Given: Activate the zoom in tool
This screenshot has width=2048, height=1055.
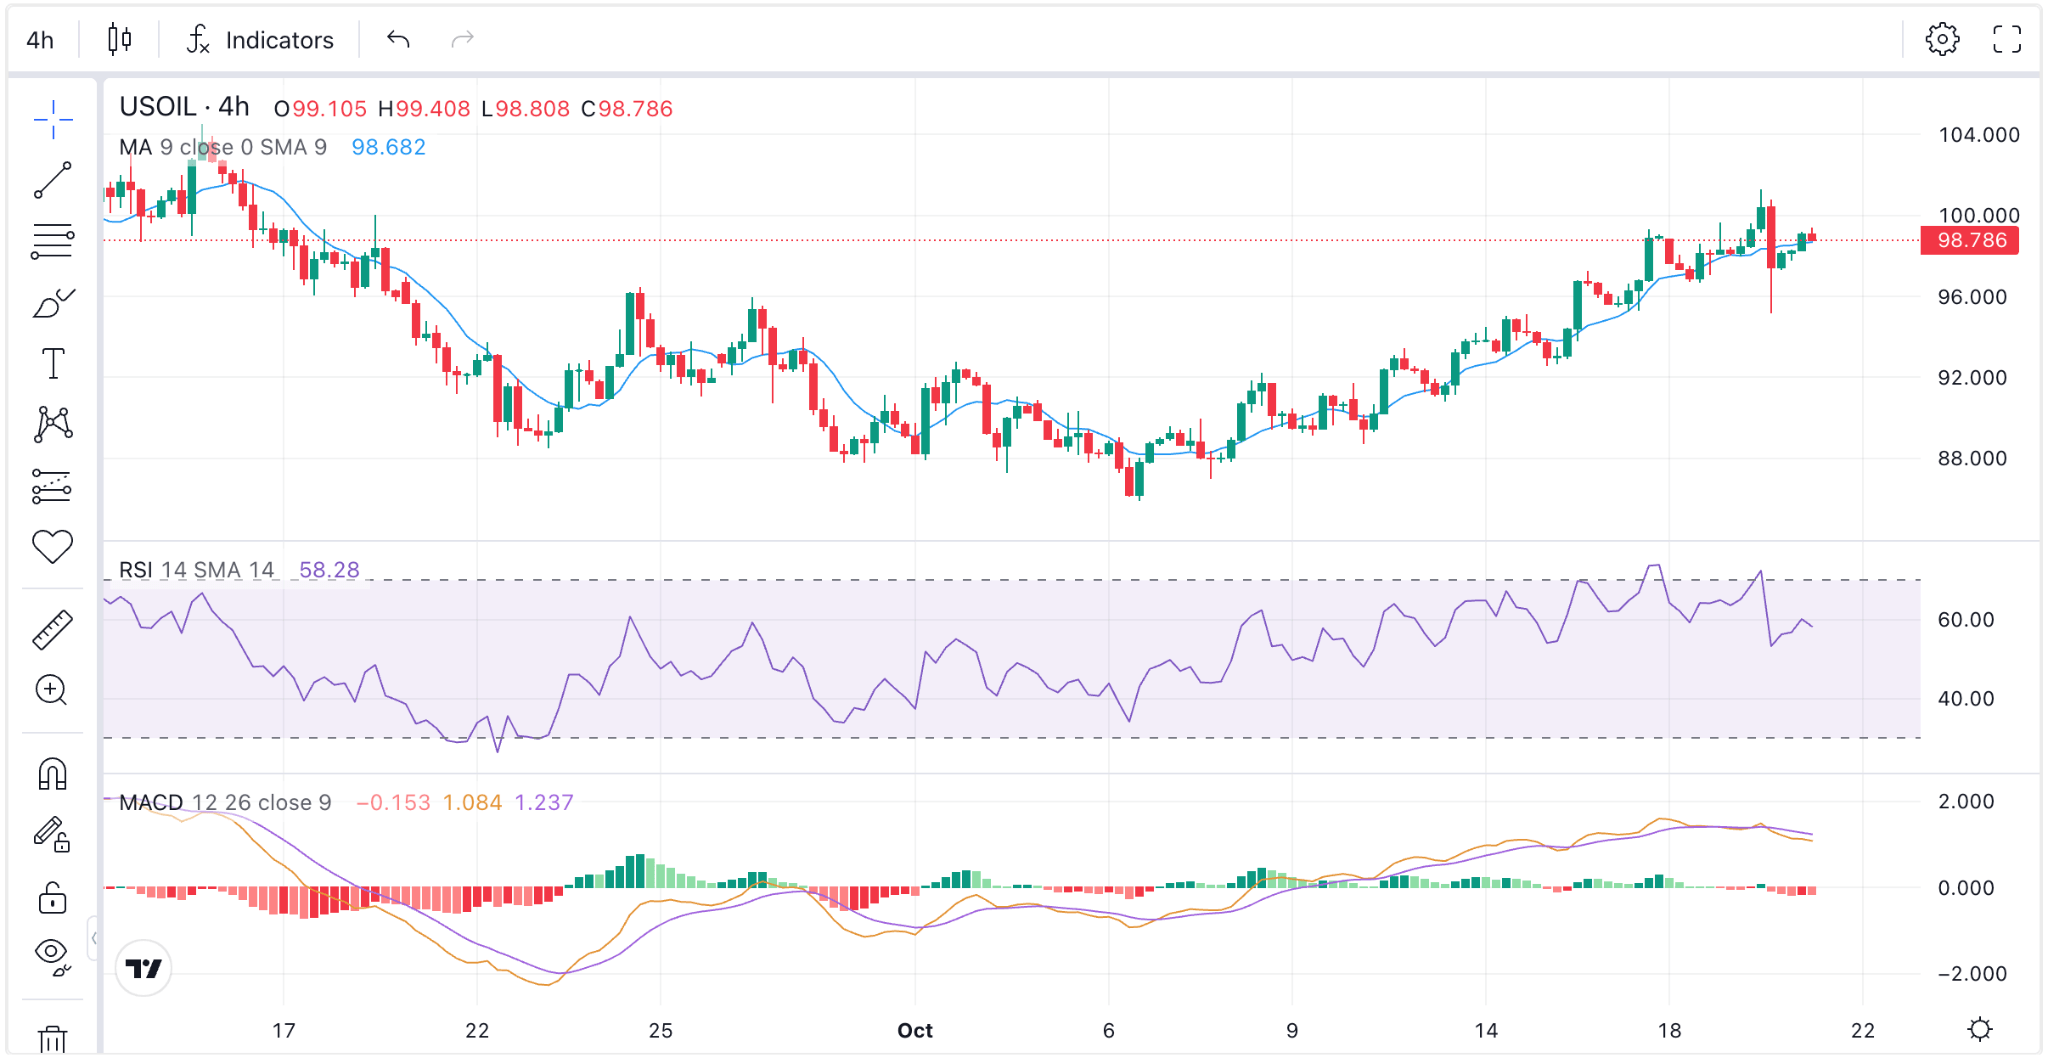Looking at the screenshot, I should point(53,691).
